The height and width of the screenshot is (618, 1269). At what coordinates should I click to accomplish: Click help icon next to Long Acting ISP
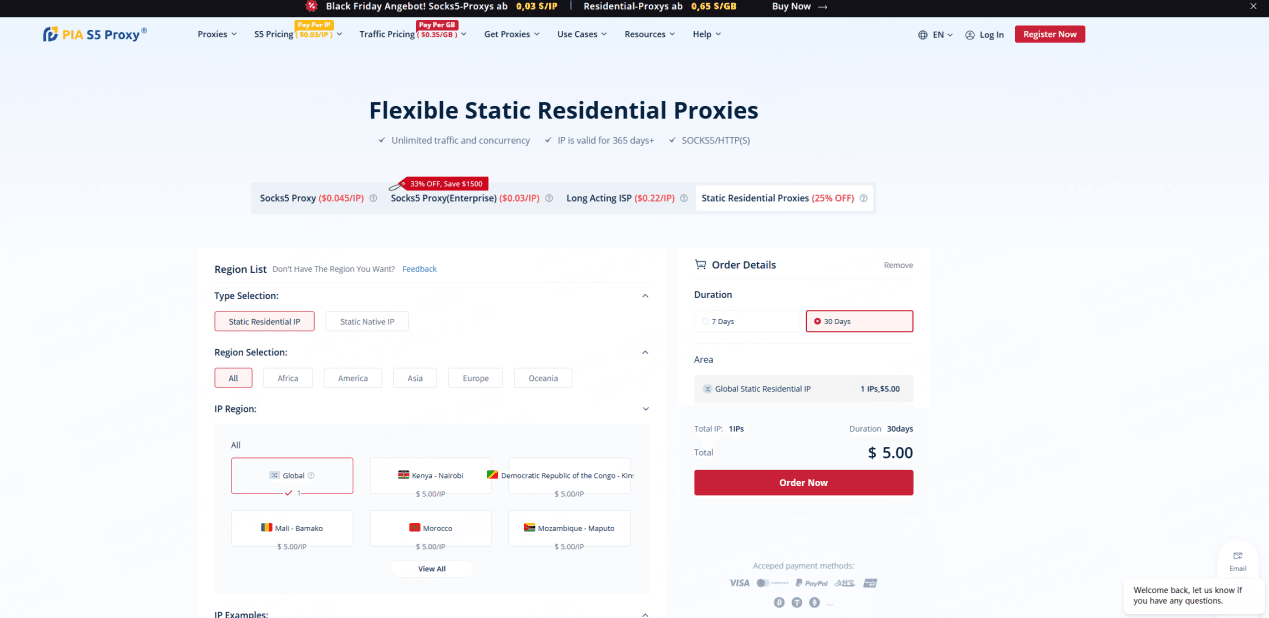(684, 198)
